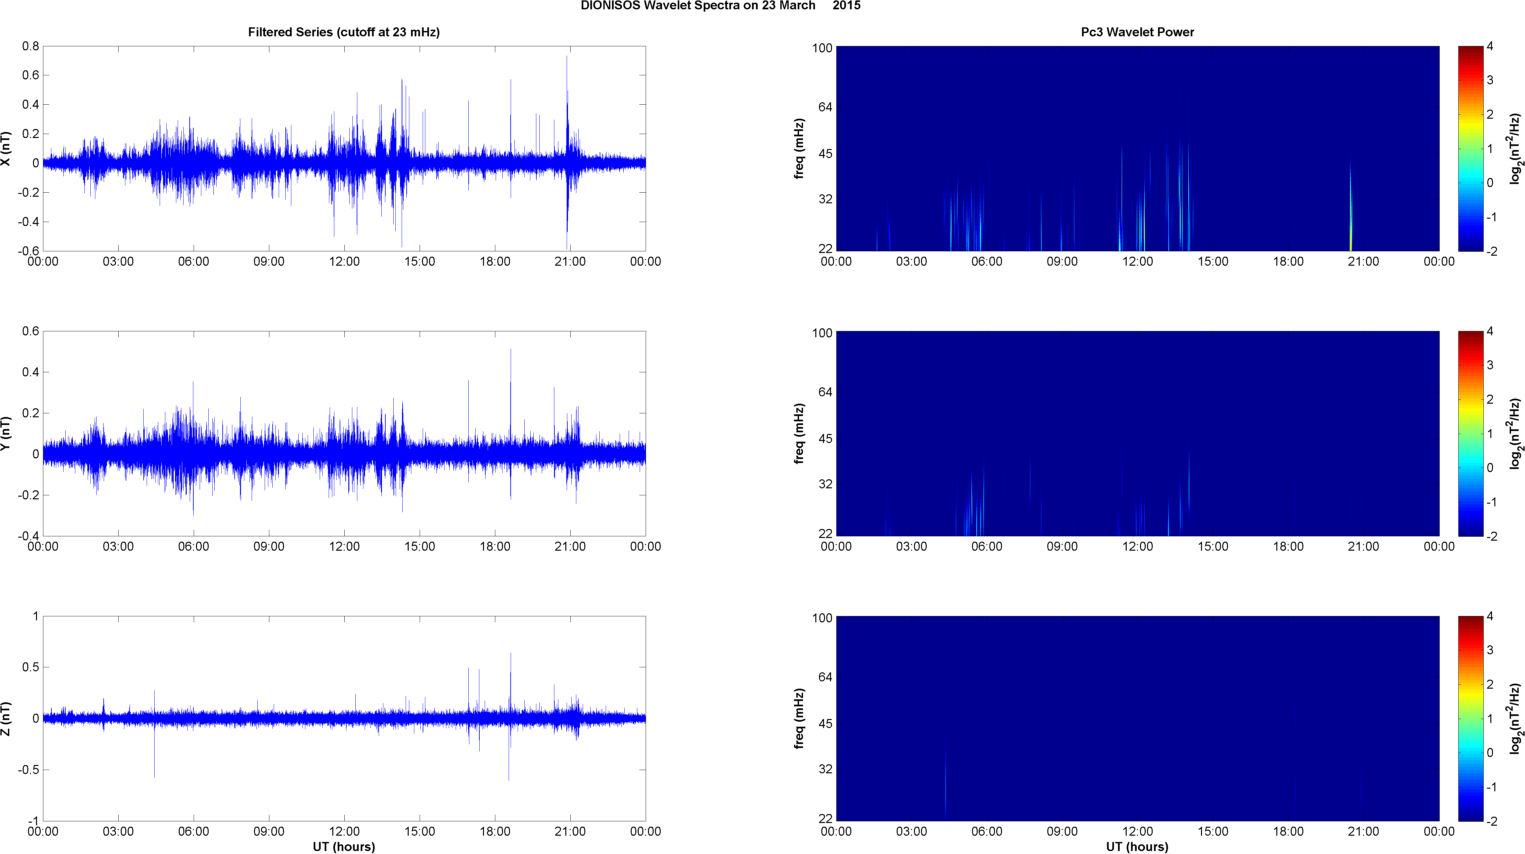This screenshot has height=854, width=1525.
Task: Click the X (nT) axis label
Action: click(x=7, y=148)
